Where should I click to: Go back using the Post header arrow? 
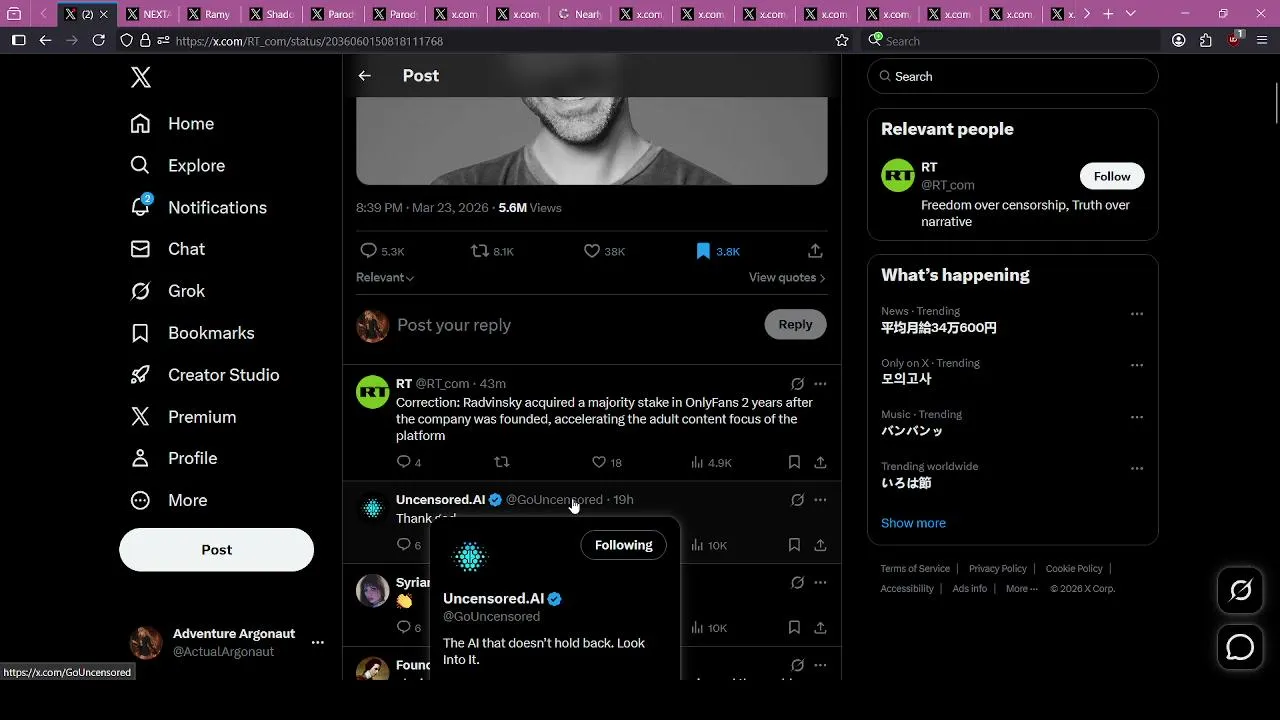point(365,76)
